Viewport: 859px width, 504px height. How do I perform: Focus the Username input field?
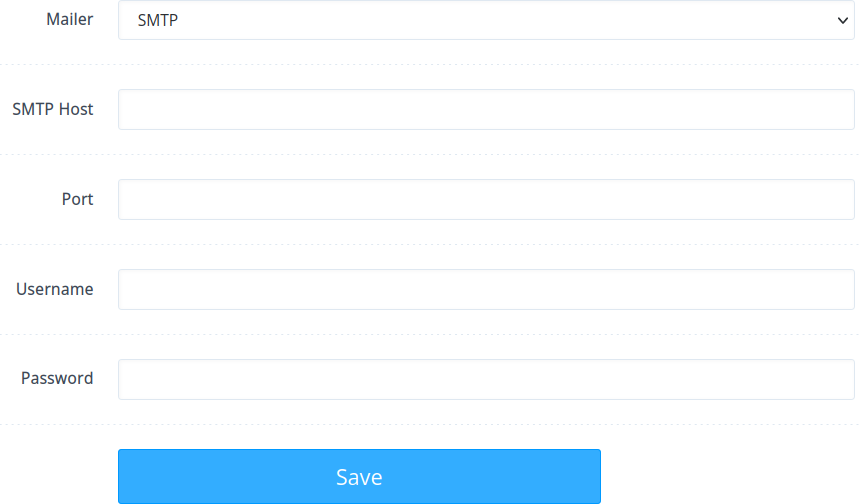coord(486,290)
